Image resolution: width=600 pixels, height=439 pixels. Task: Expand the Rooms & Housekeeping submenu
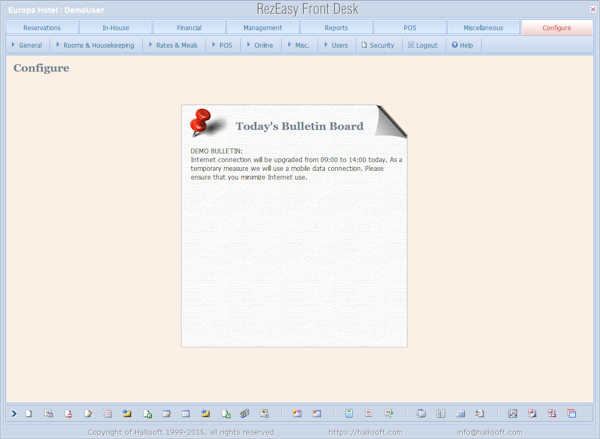(95, 45)
